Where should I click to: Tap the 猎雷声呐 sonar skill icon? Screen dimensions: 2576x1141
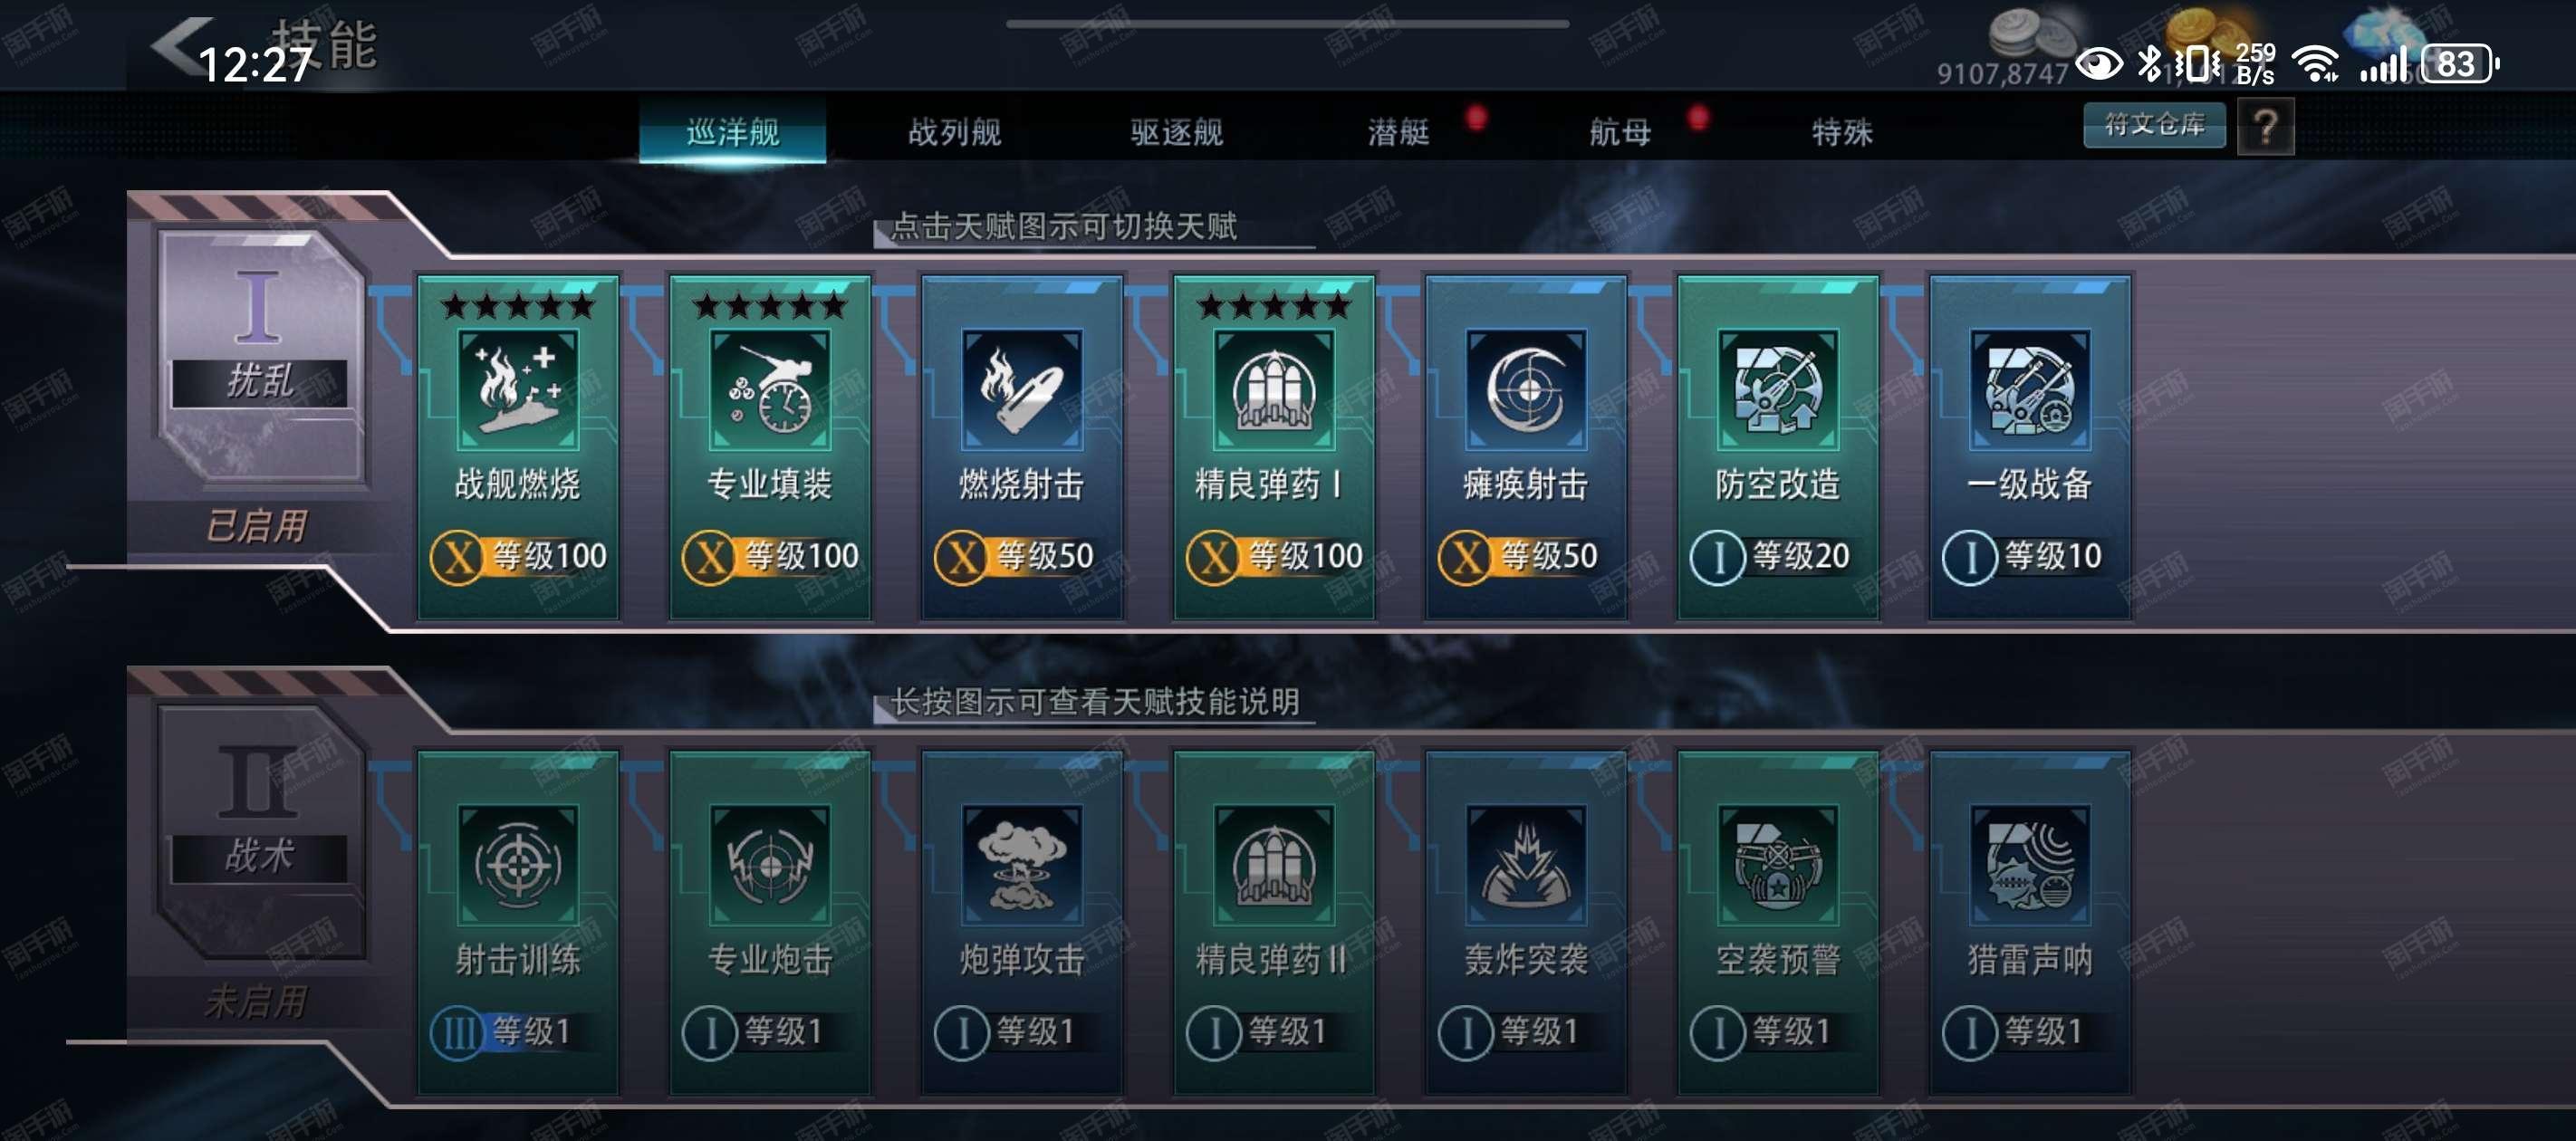click(2030, 866)
